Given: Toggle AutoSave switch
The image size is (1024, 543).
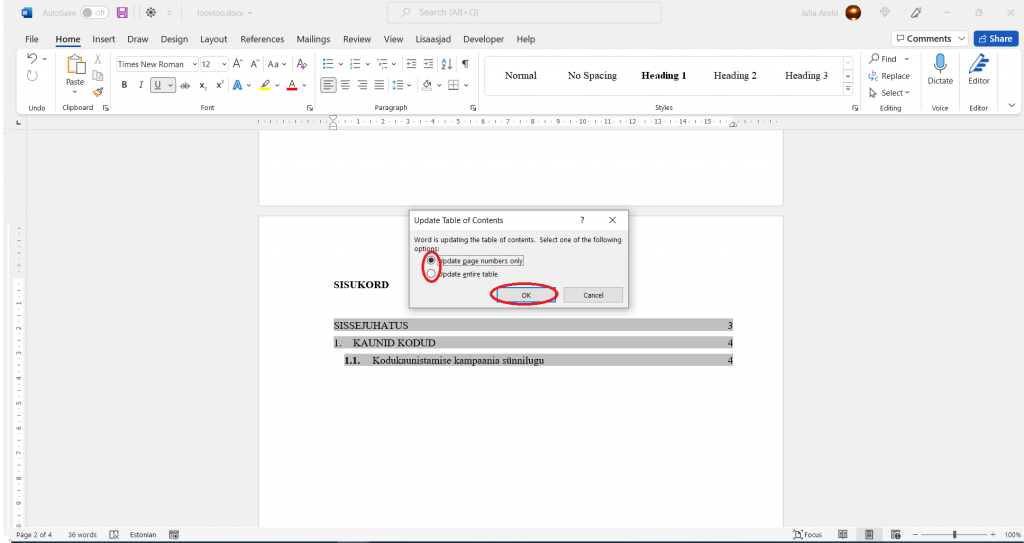Looking at the screenshot, I should point(95,12).
